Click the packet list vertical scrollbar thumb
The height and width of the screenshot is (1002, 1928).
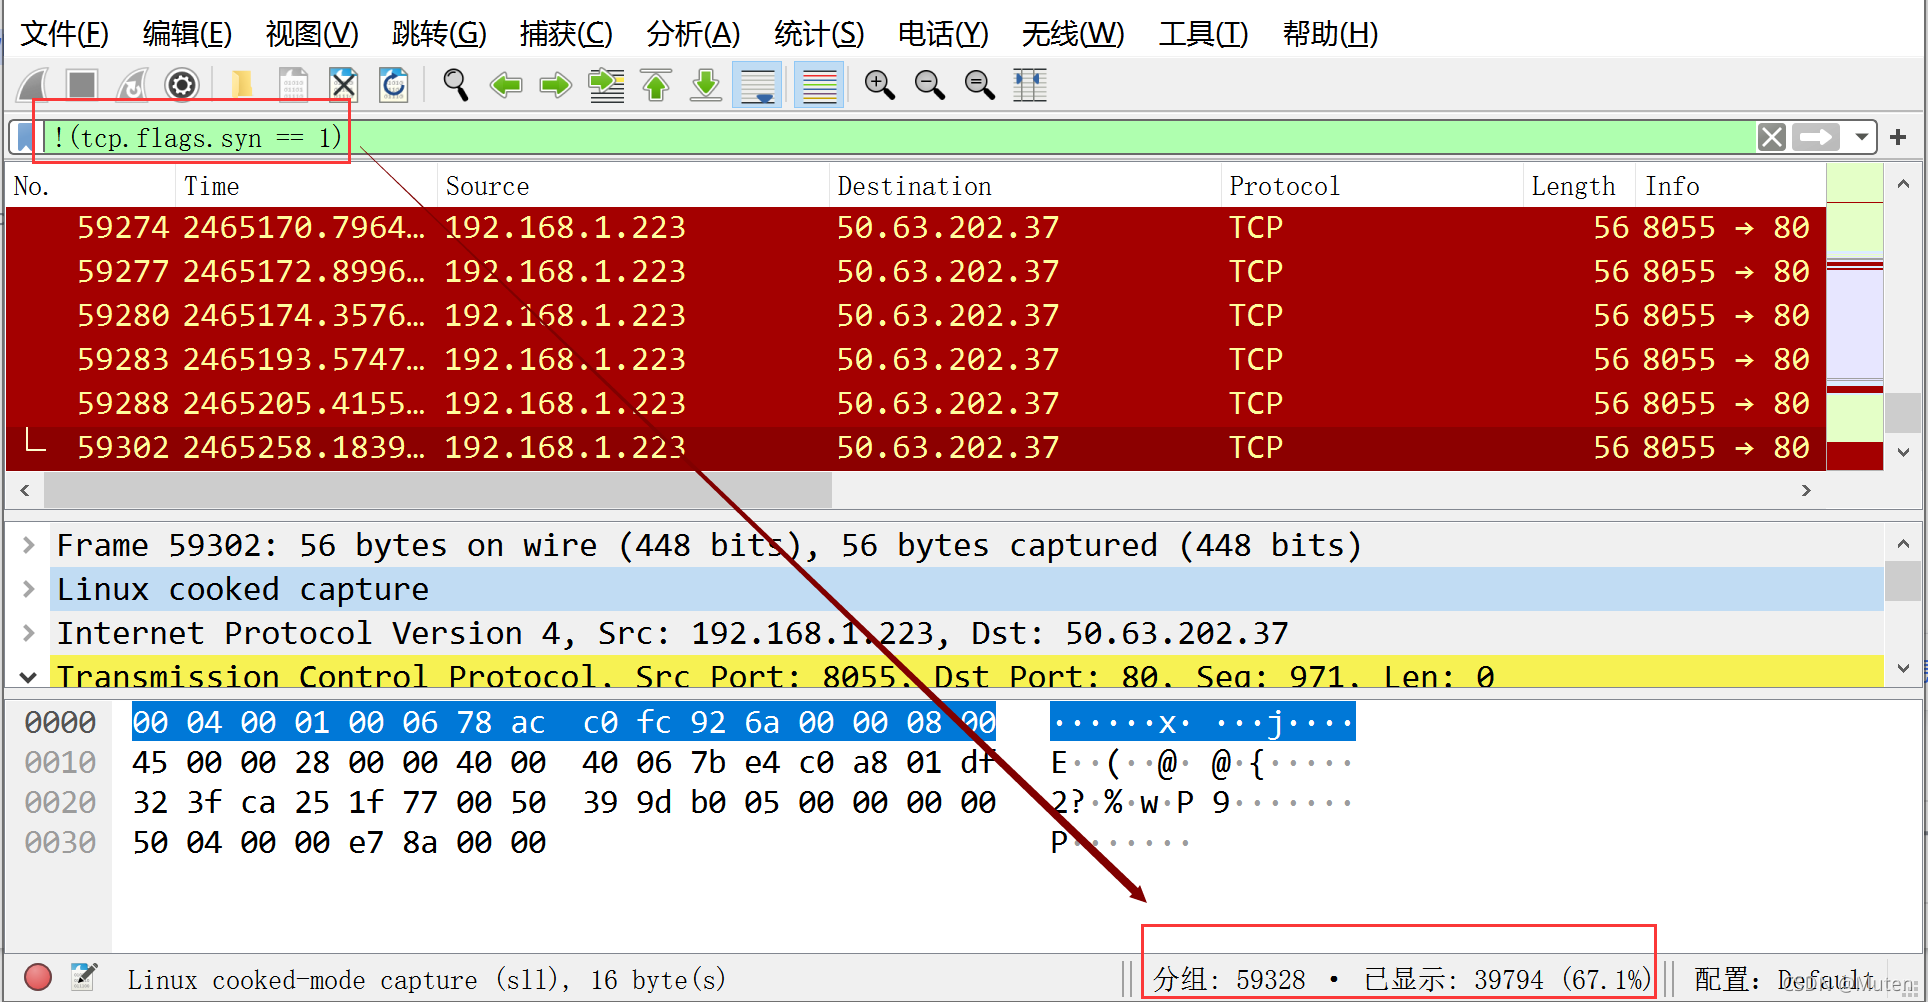[1903, 413]
